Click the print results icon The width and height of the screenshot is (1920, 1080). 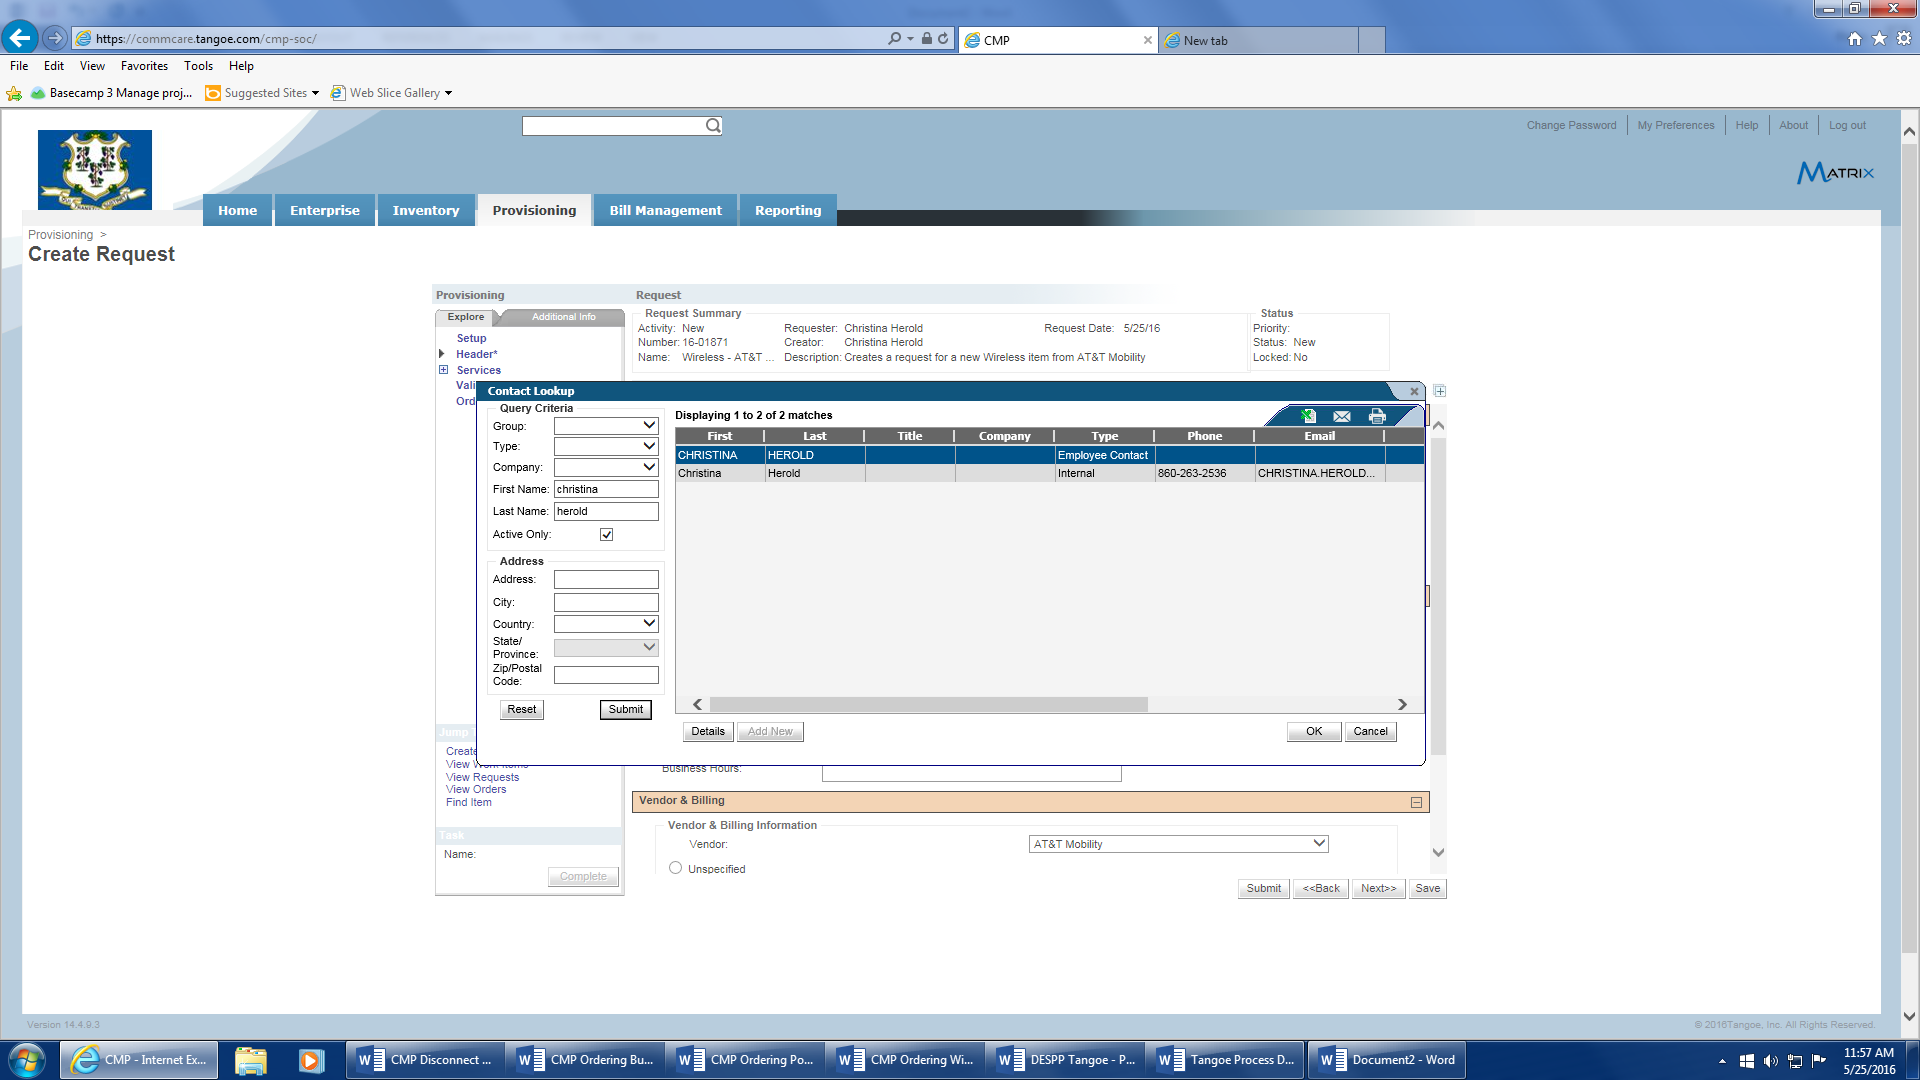(x=1377, y=416)
